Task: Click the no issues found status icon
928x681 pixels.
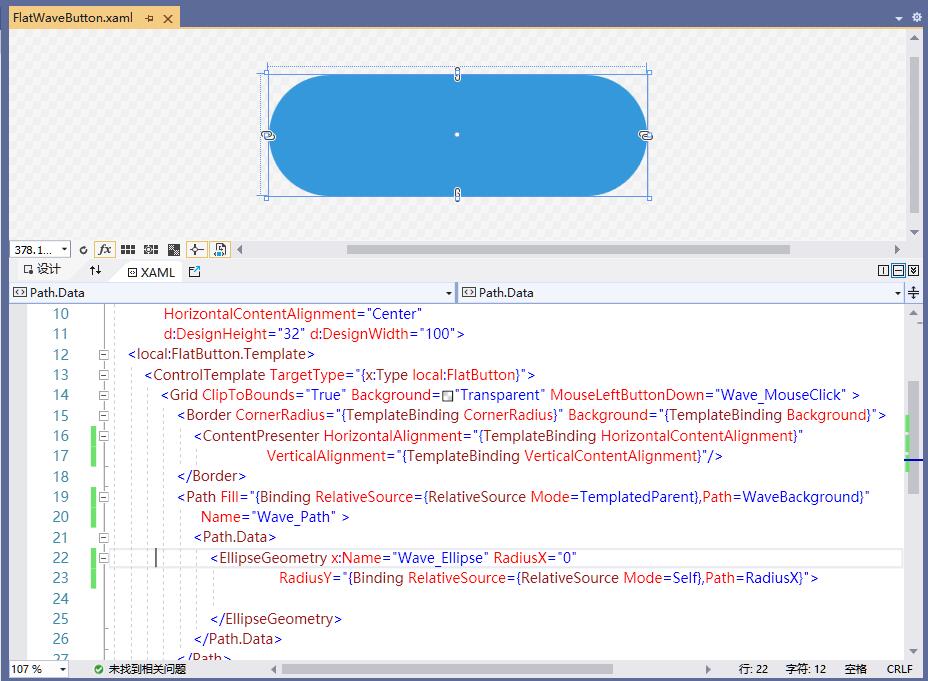Action: (x=99, y=669)
